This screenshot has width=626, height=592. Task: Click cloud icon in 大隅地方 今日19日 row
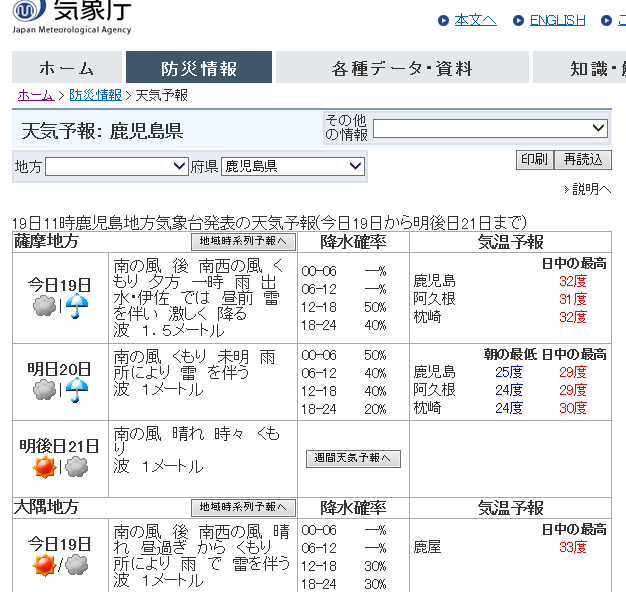tap(77, 565)
